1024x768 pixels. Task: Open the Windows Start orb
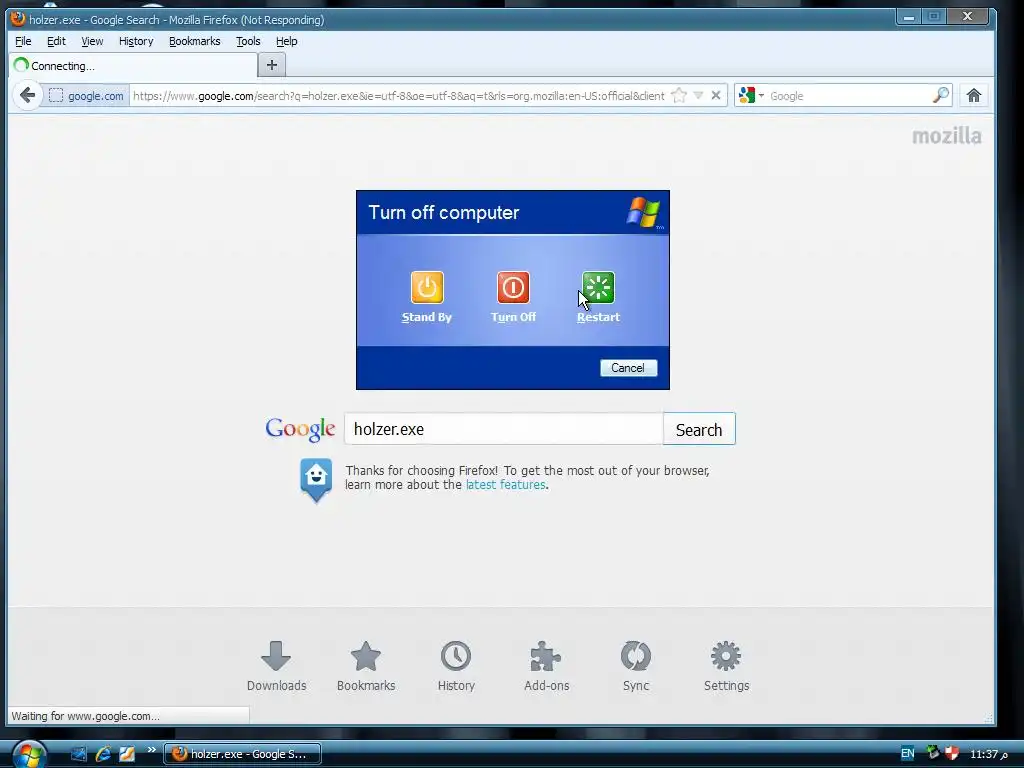pos(29,754)
